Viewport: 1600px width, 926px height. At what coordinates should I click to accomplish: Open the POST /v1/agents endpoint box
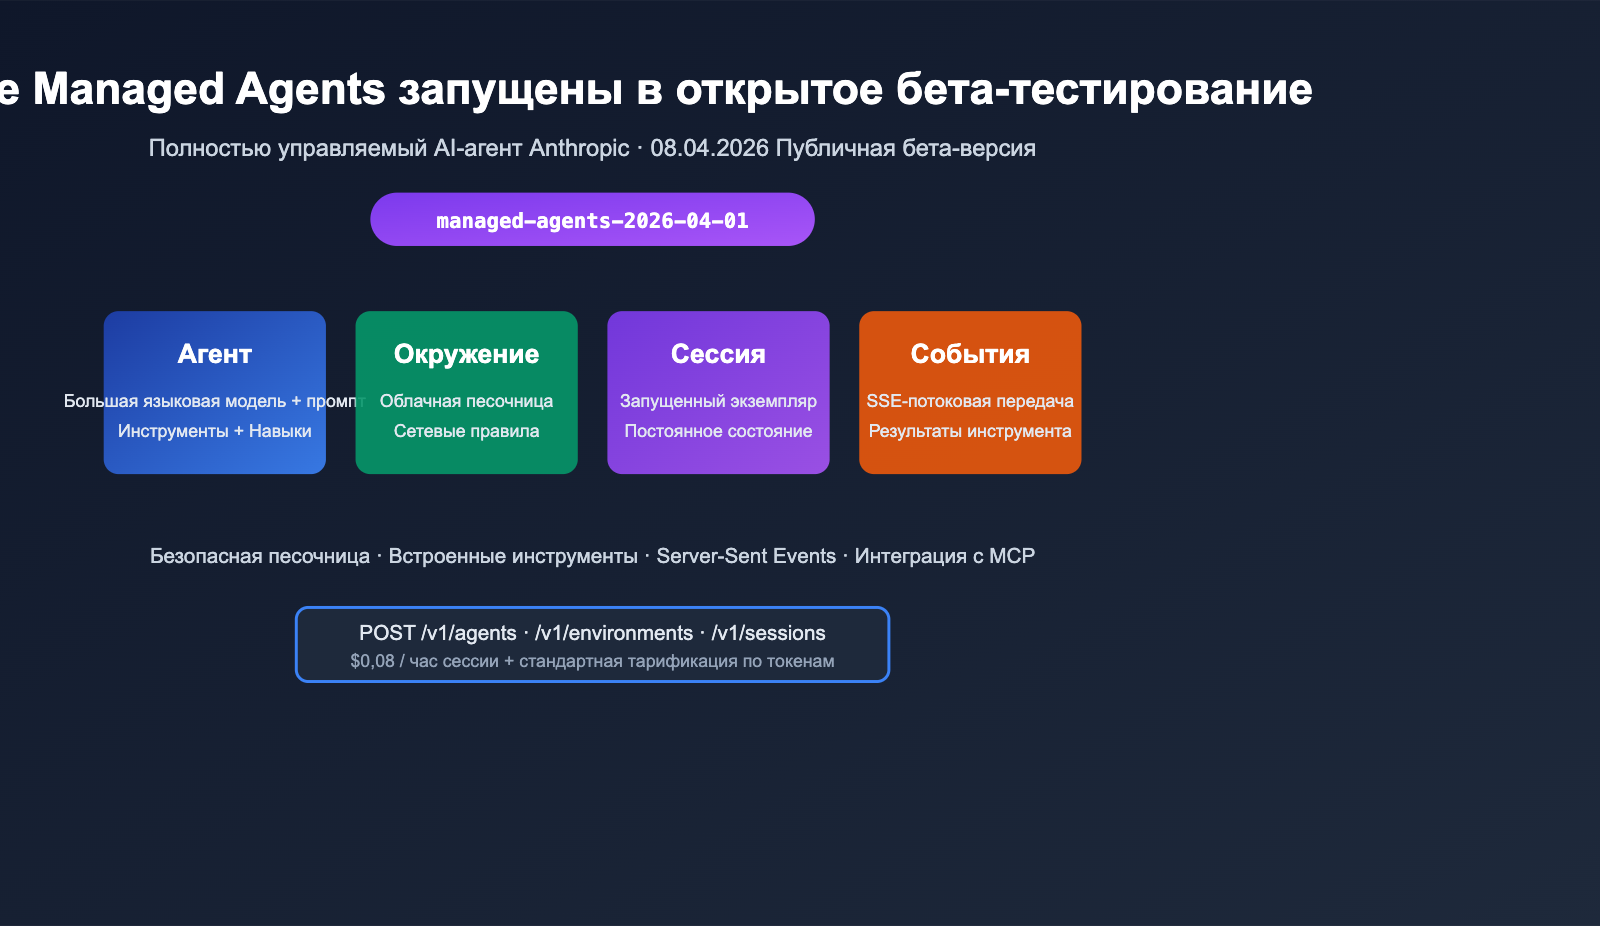[438, 632]
